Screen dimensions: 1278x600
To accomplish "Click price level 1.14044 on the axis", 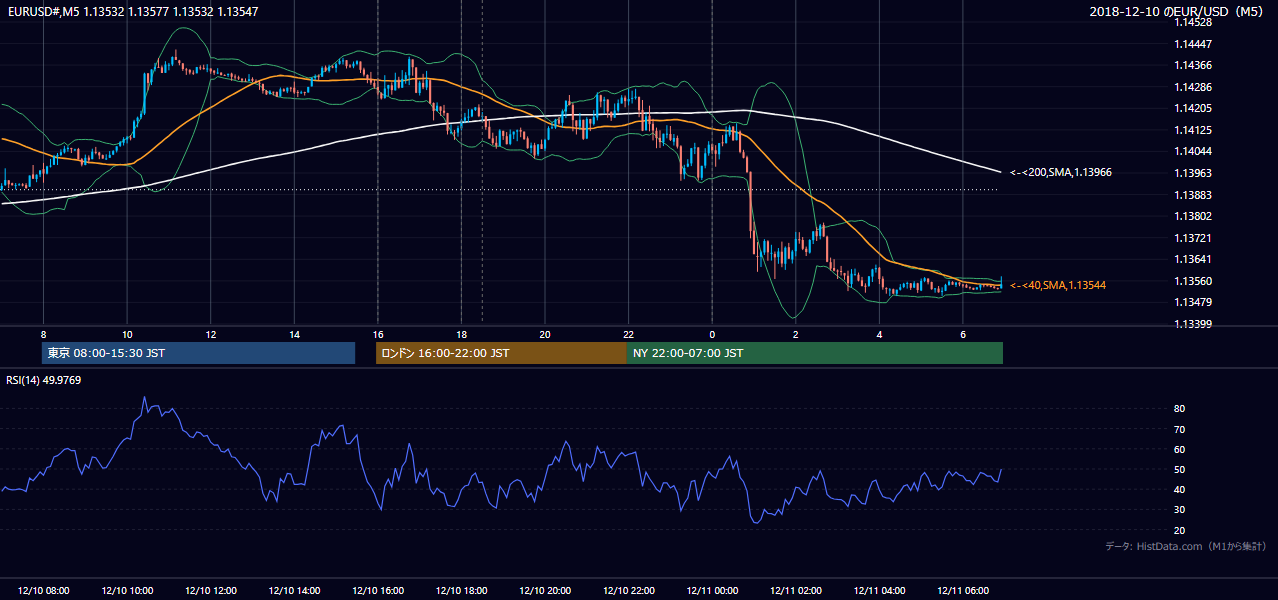I will click(1193, 151).
